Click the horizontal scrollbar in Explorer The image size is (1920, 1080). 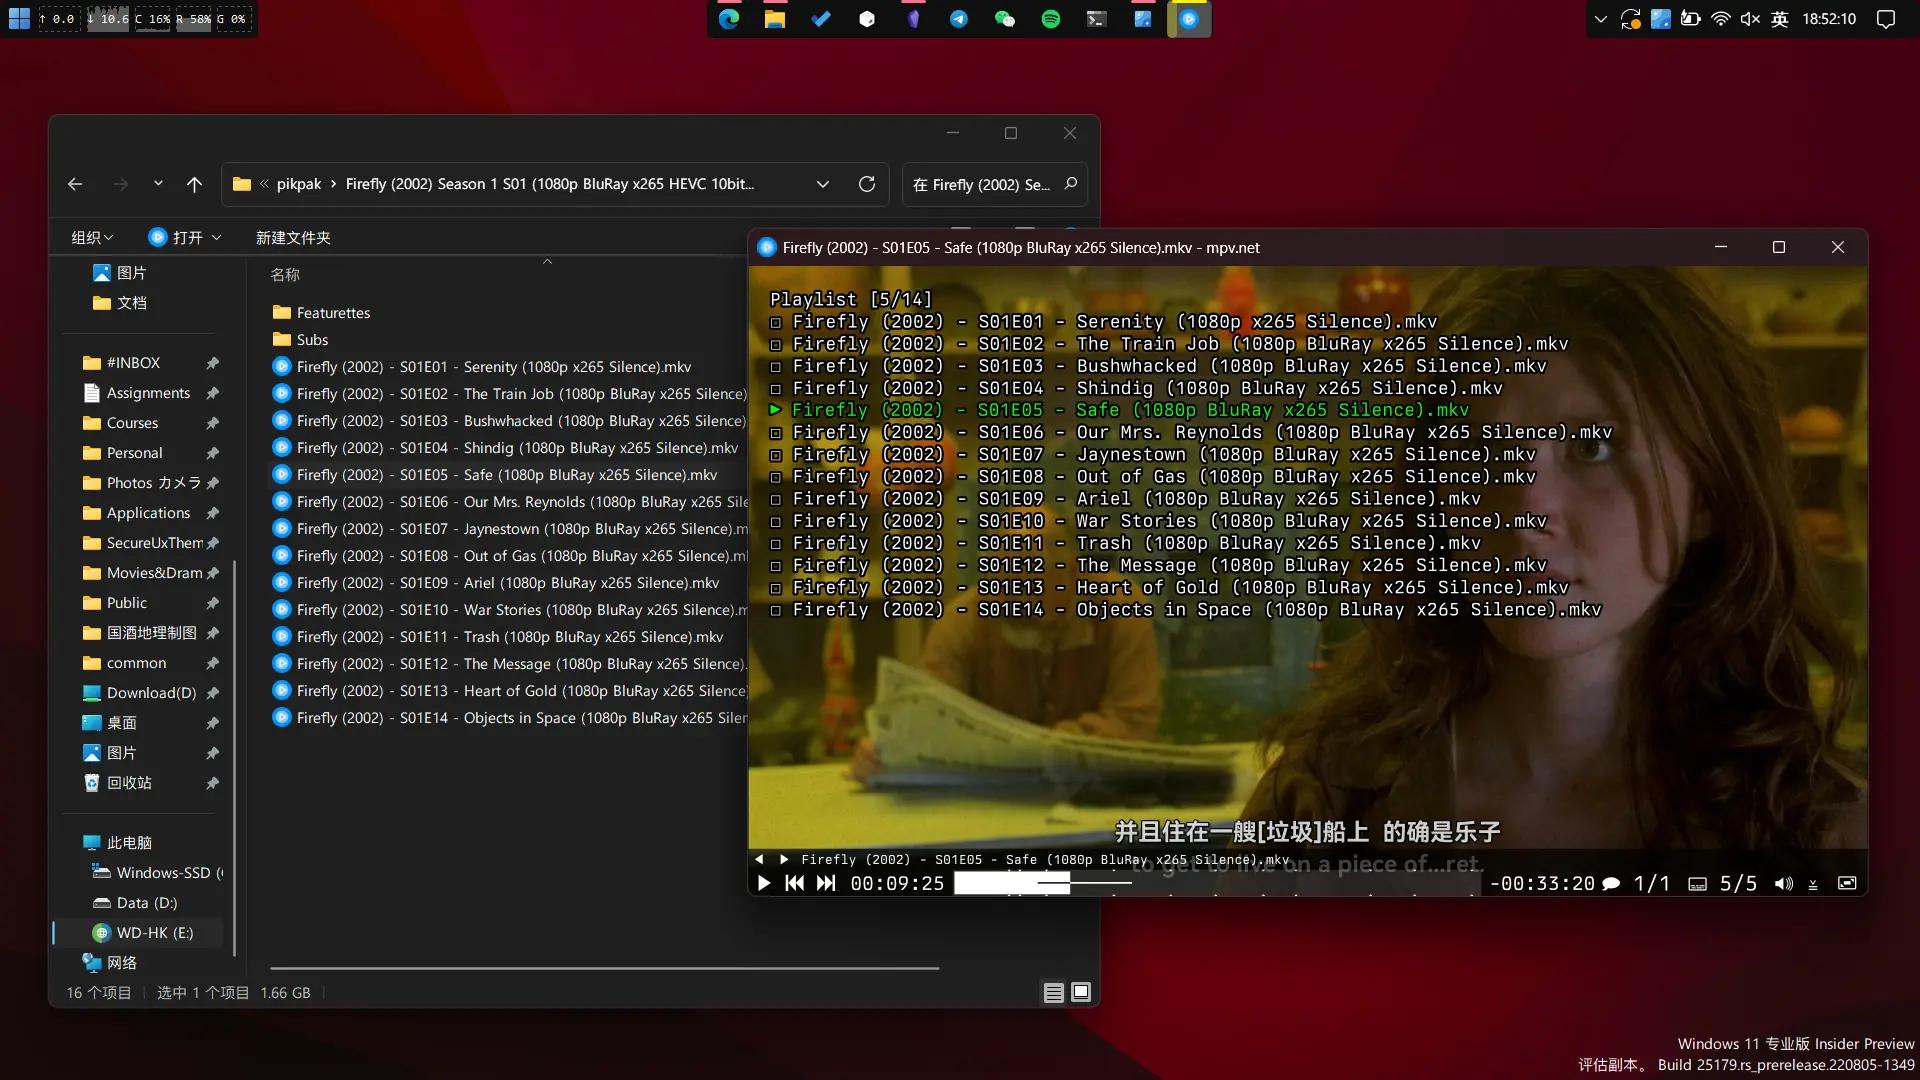click(x=604, y=968)
